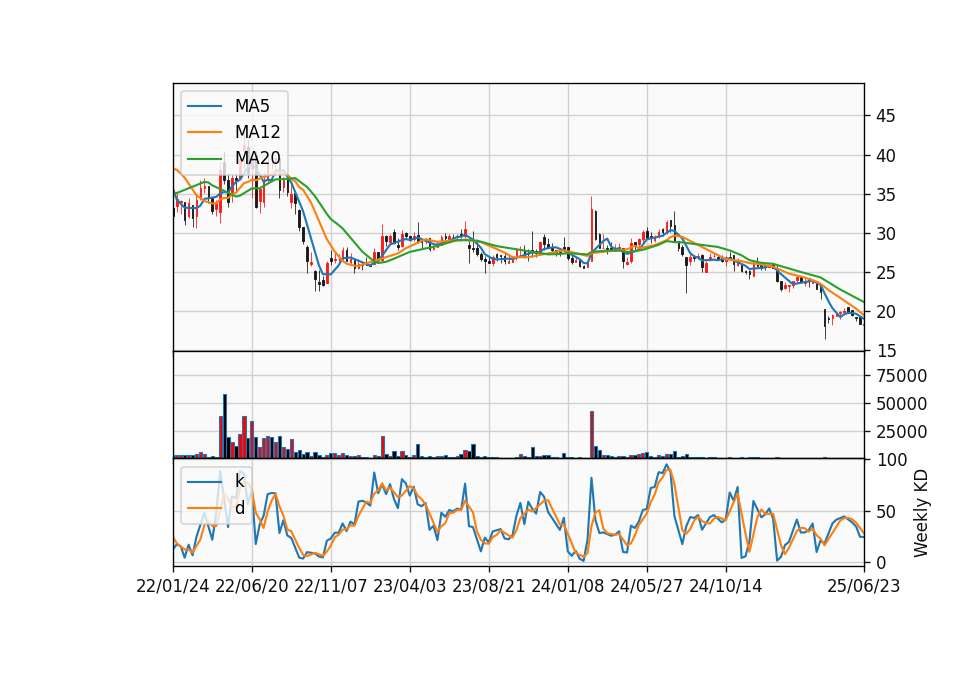
Task: Click the tallest volume bar near 22/06/20
Action: 225,426
